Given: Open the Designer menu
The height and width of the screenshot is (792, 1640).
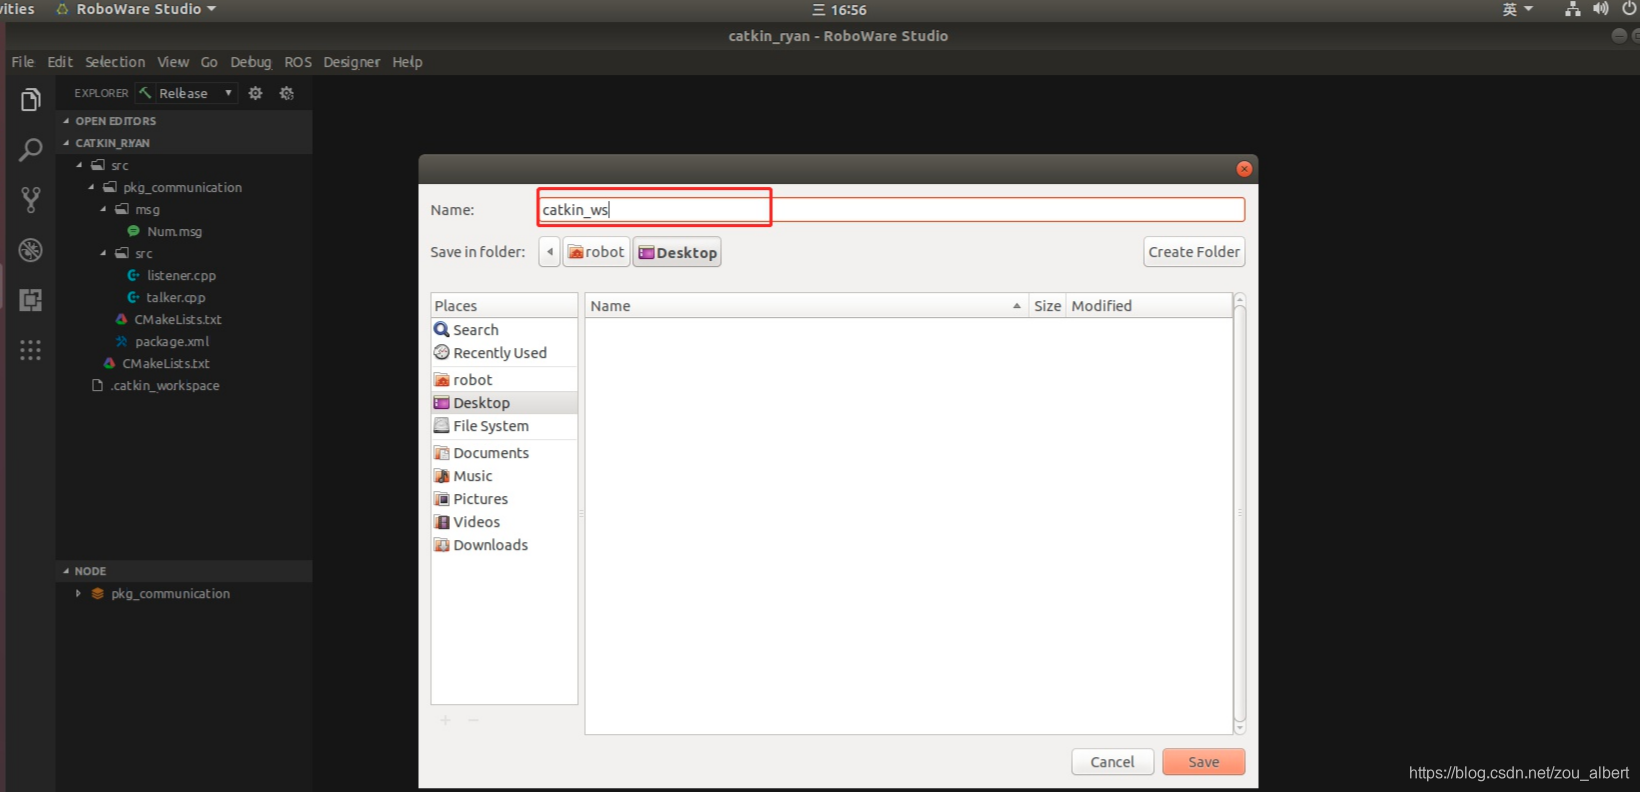Looking at the screenshot, I should [x=352, y=62].
